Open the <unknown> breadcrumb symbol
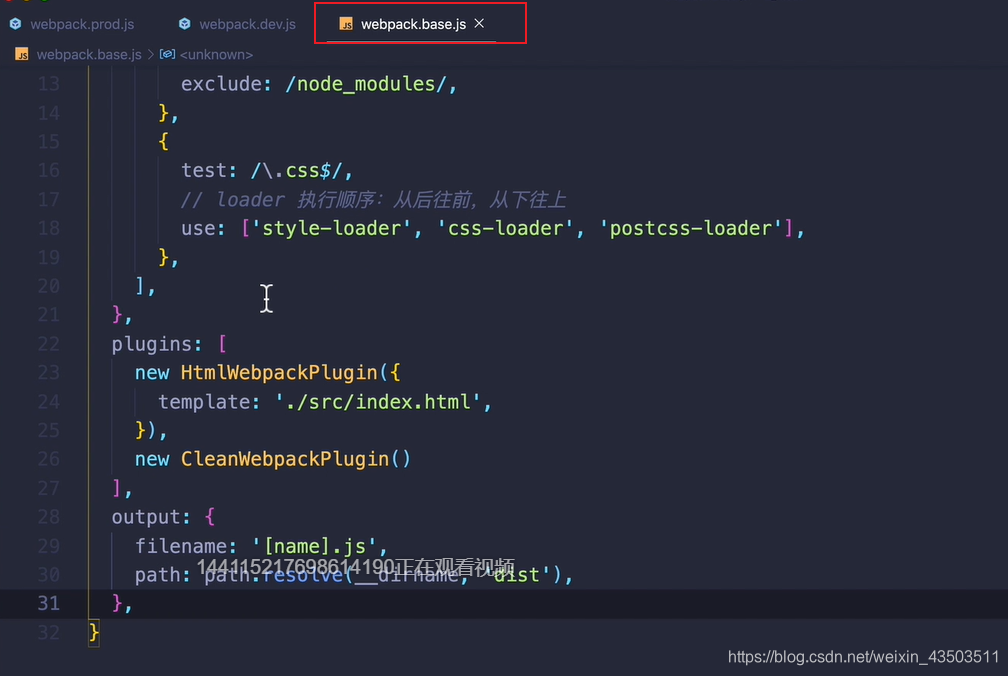The width and height of the screenshot is (1008, 676). [x=217, y=55]
